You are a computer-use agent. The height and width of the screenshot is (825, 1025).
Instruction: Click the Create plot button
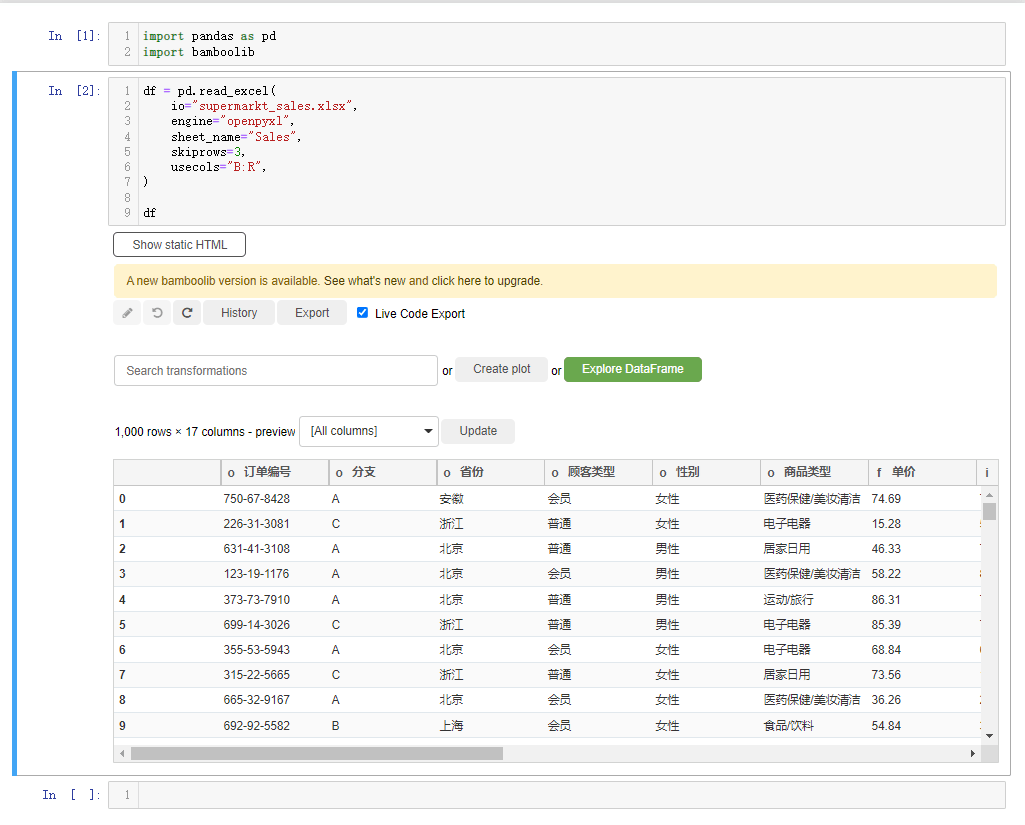tap(501, 369)
